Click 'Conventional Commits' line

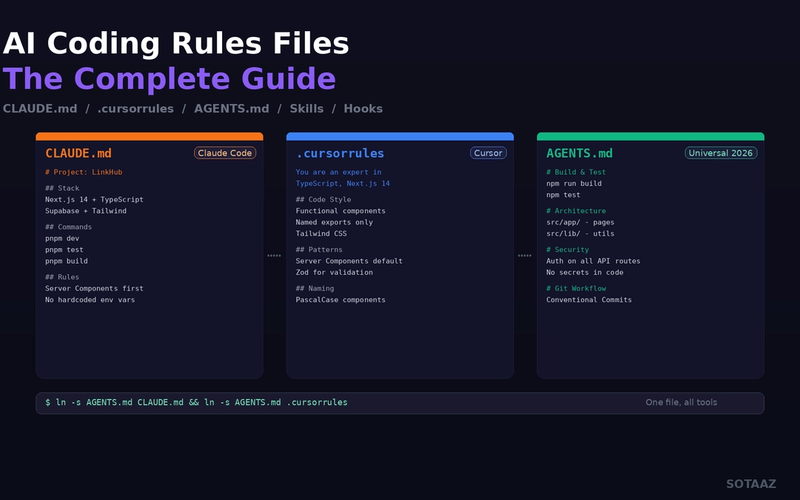[x=589, y=299]
